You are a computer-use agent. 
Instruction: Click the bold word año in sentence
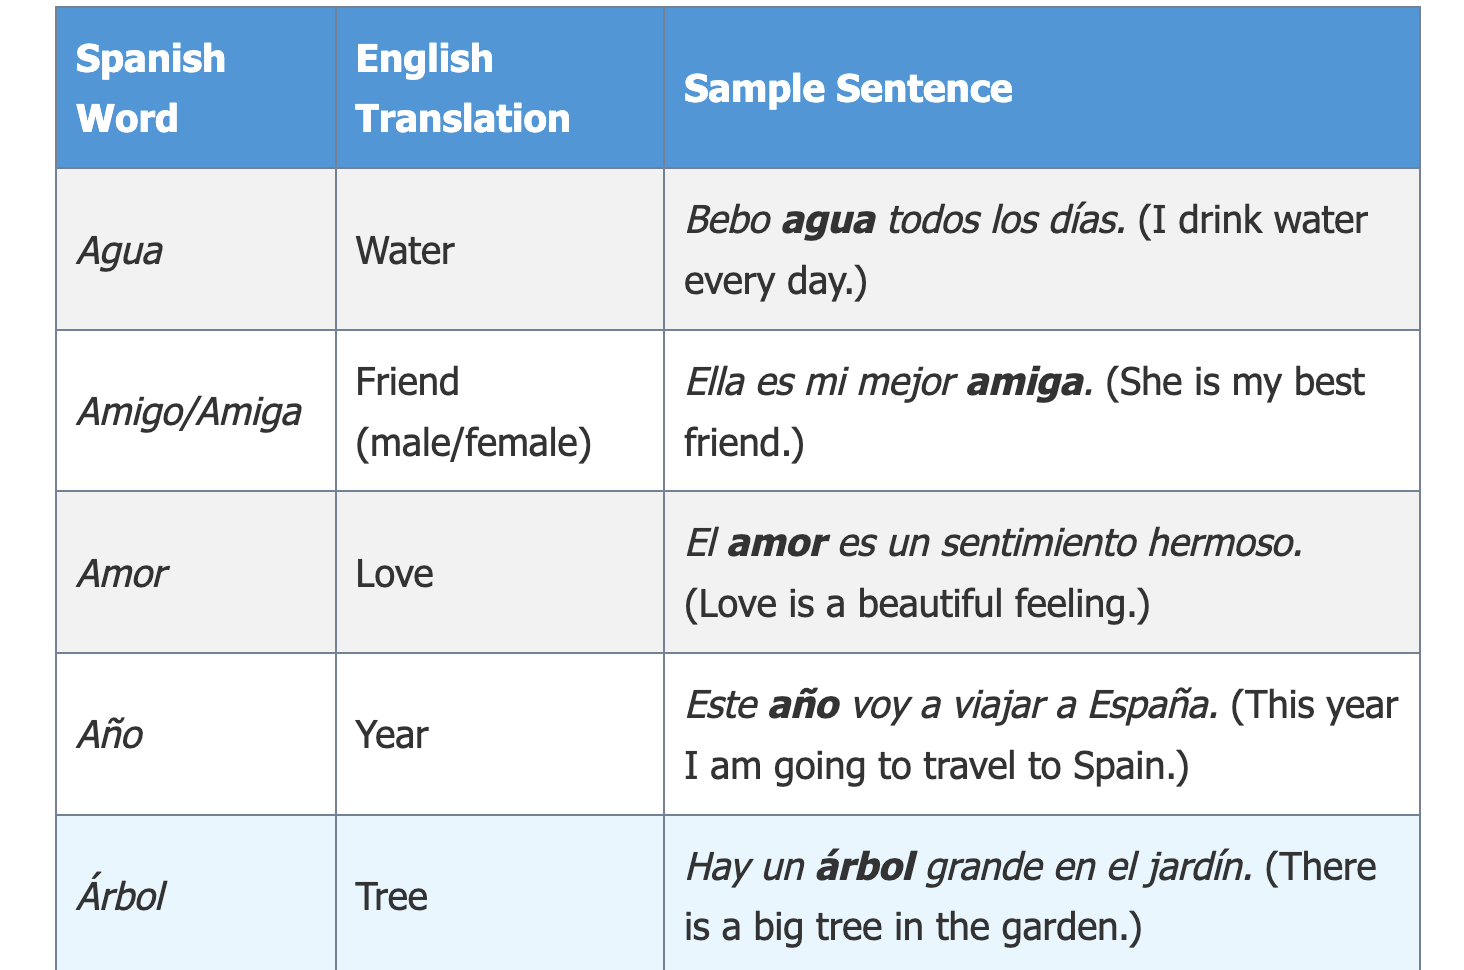(804, 705)
